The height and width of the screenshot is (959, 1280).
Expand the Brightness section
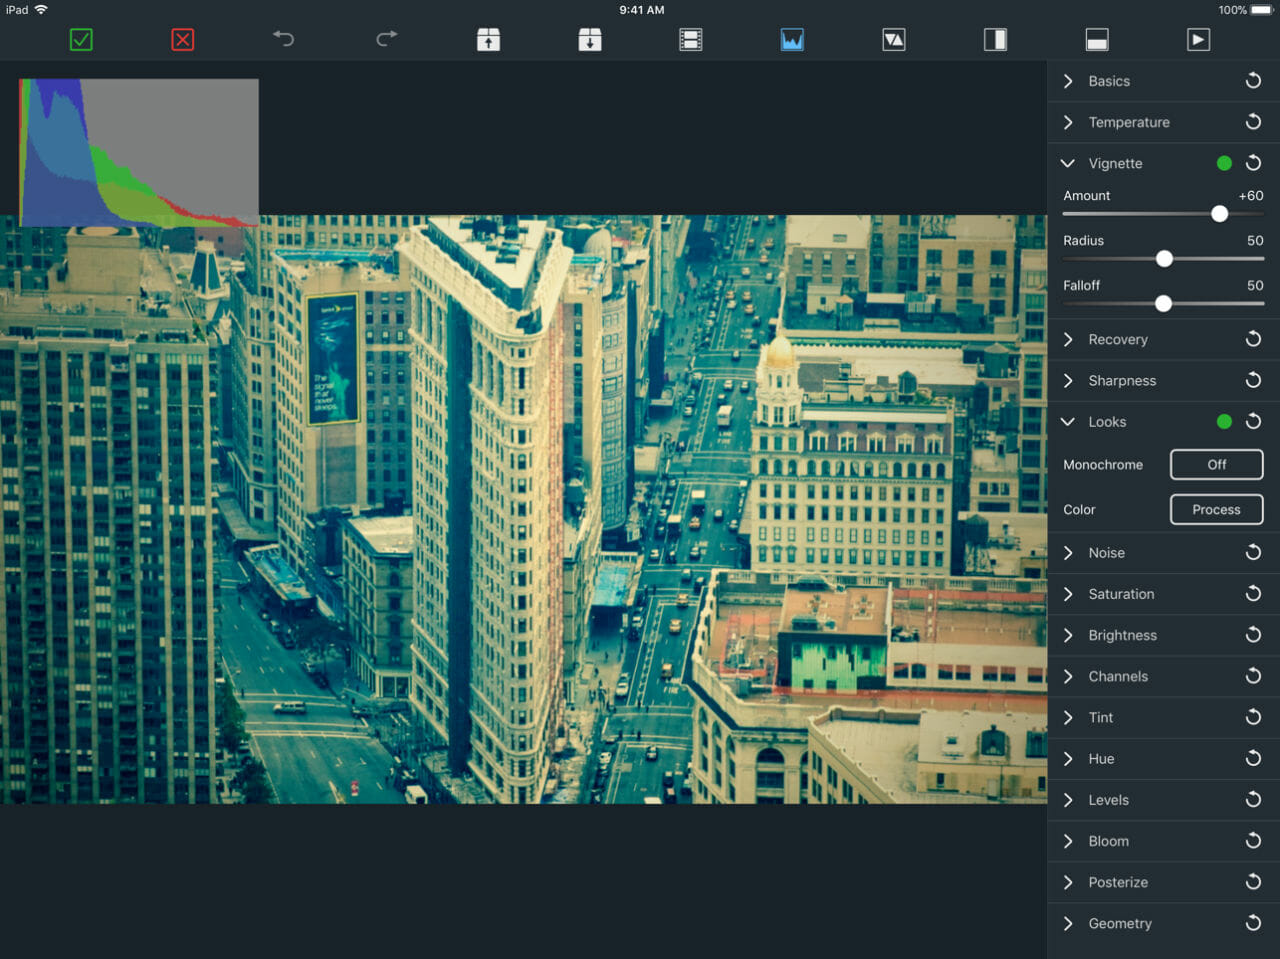[x=1068, y=635]
